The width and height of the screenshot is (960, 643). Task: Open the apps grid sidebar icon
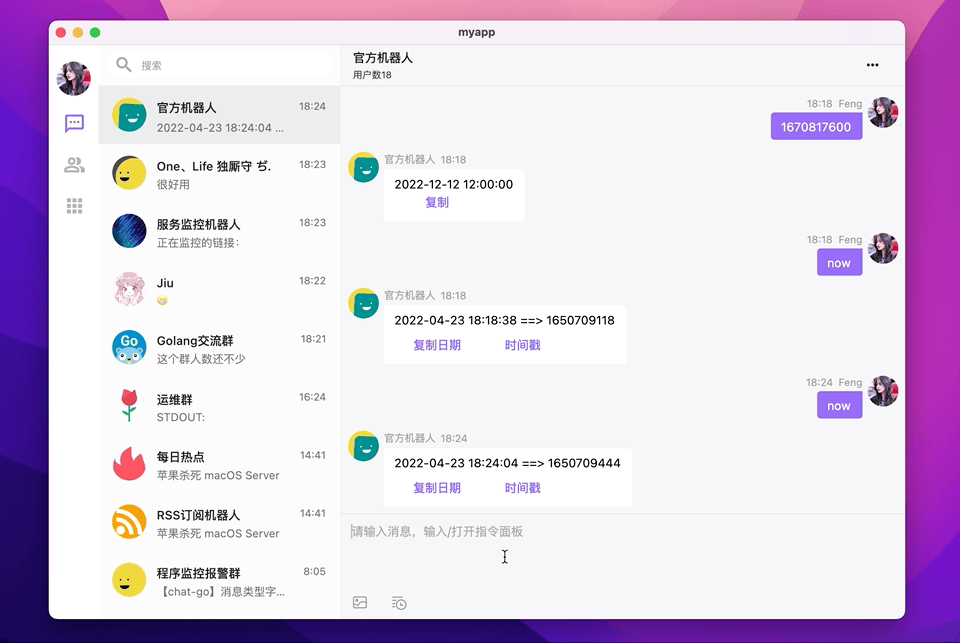click(x=74, y=206)
